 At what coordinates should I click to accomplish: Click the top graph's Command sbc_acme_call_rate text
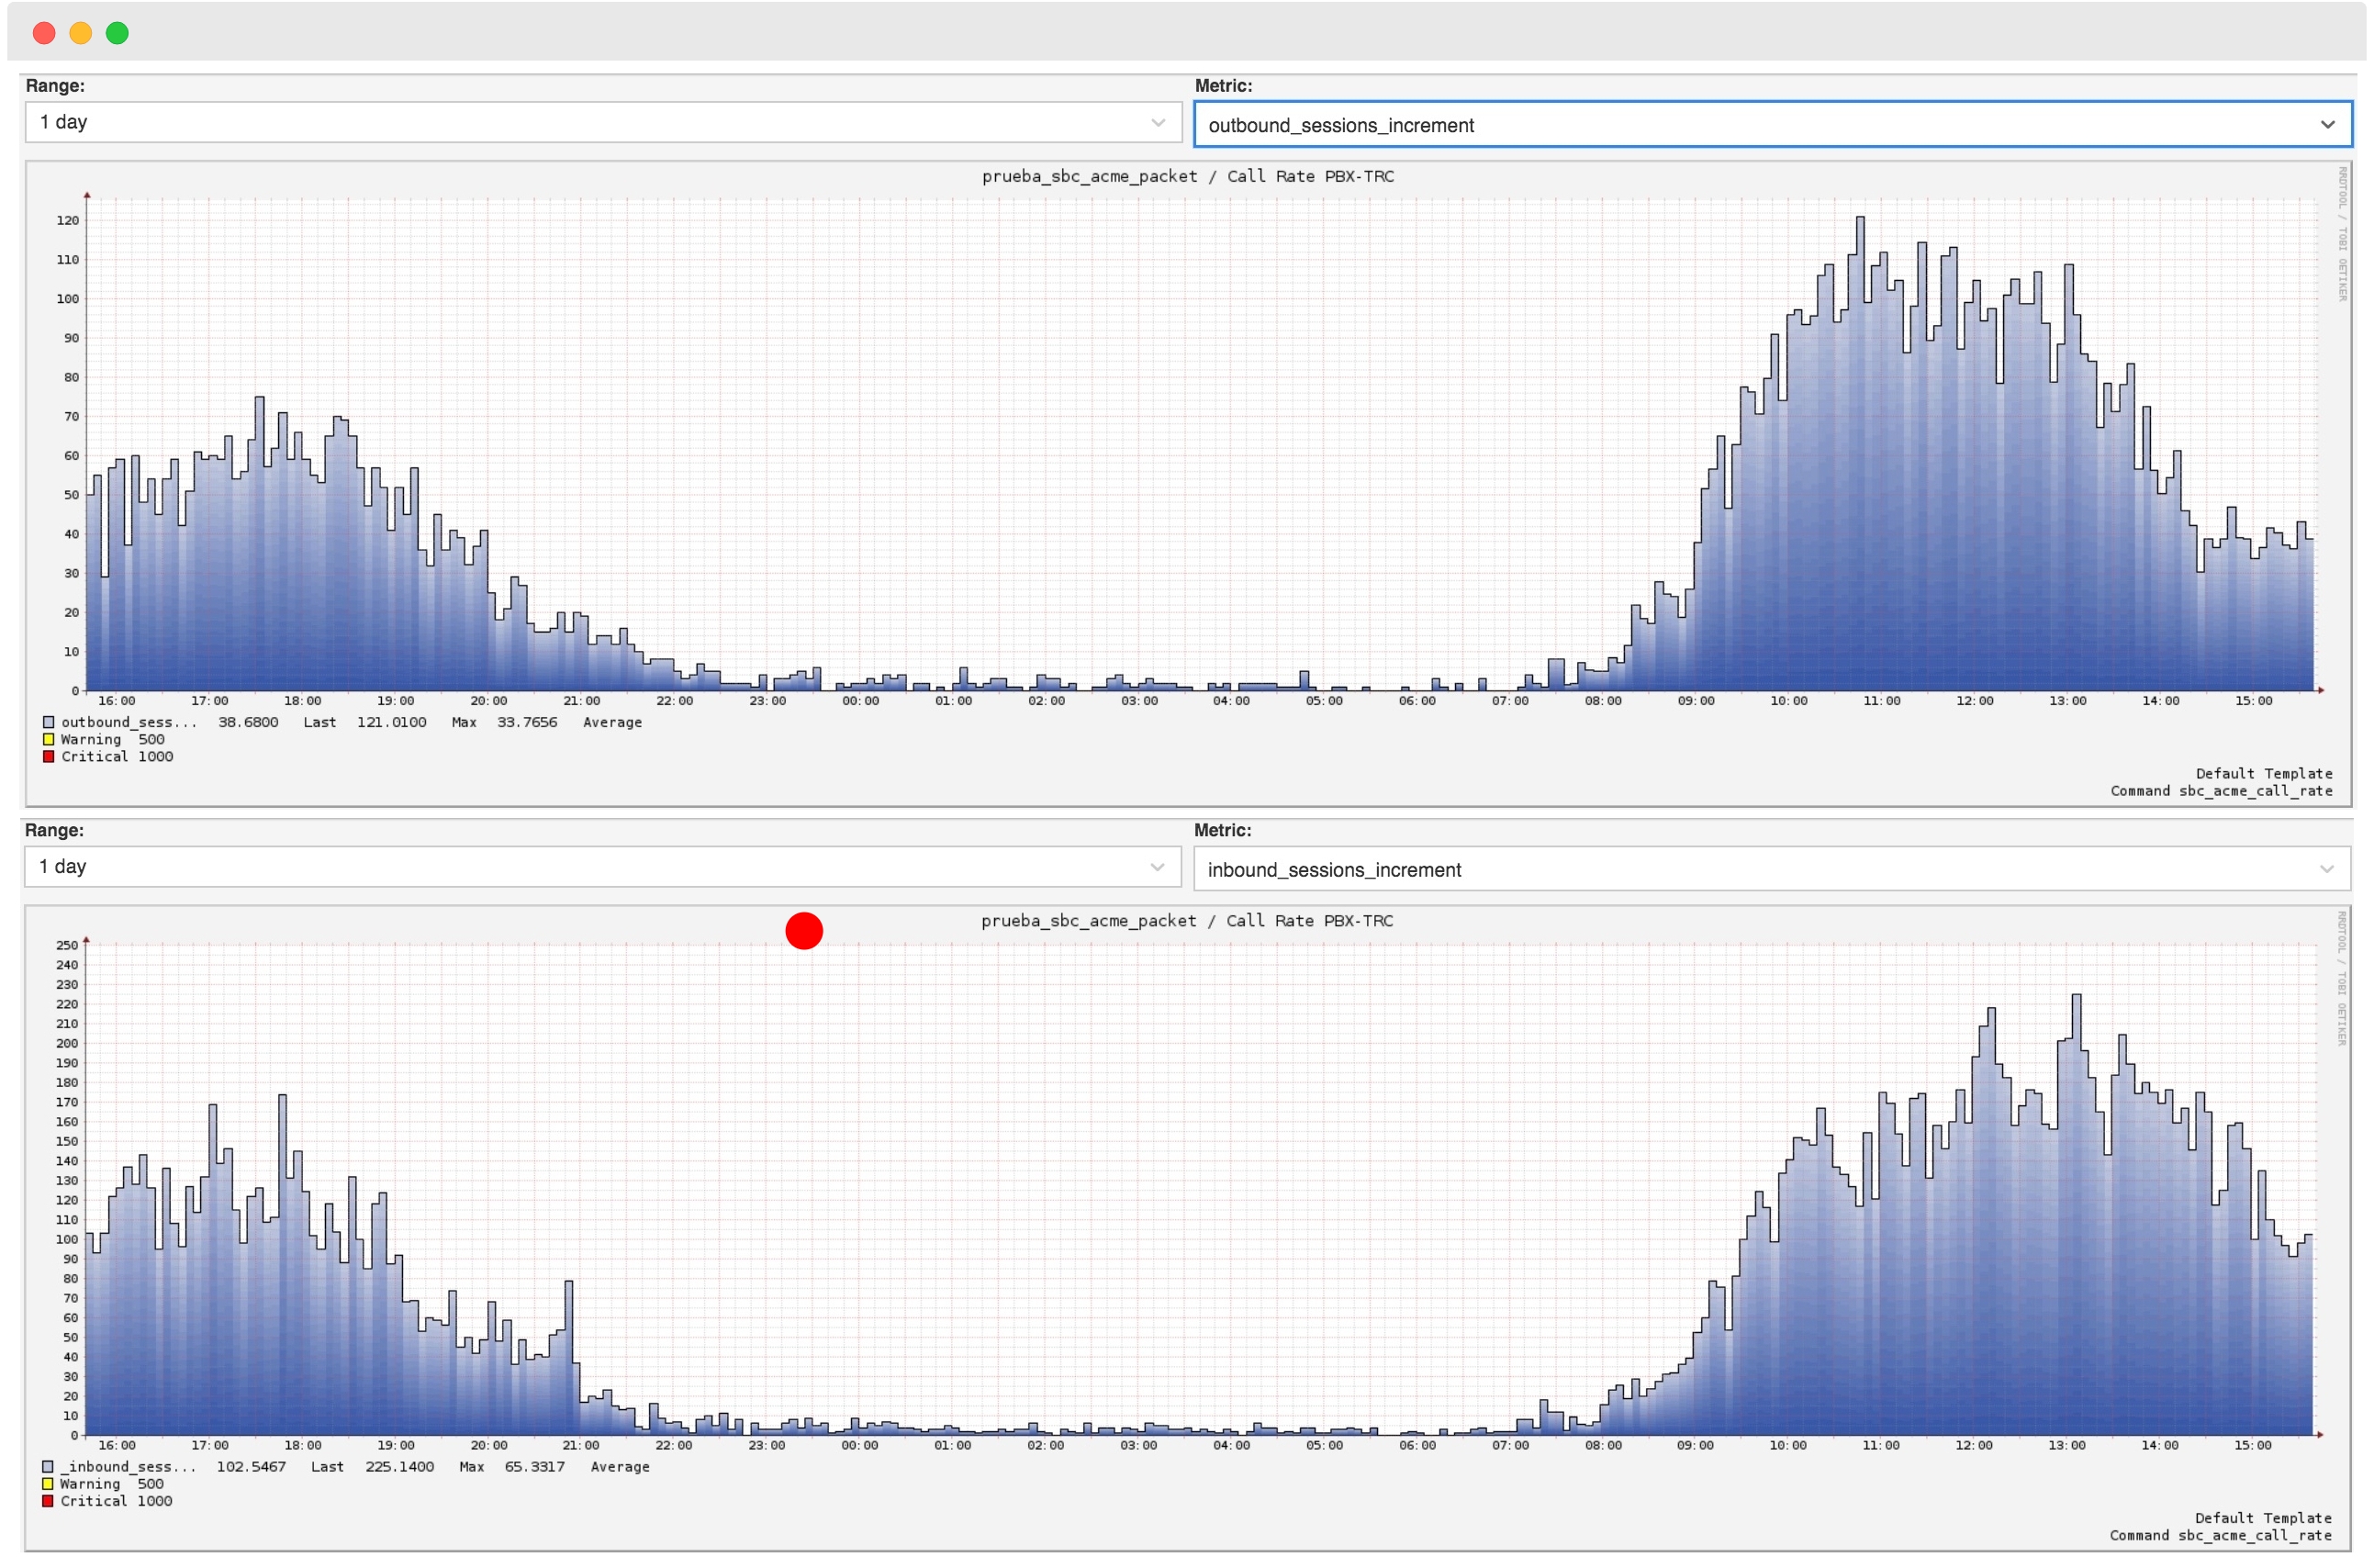2221,791
